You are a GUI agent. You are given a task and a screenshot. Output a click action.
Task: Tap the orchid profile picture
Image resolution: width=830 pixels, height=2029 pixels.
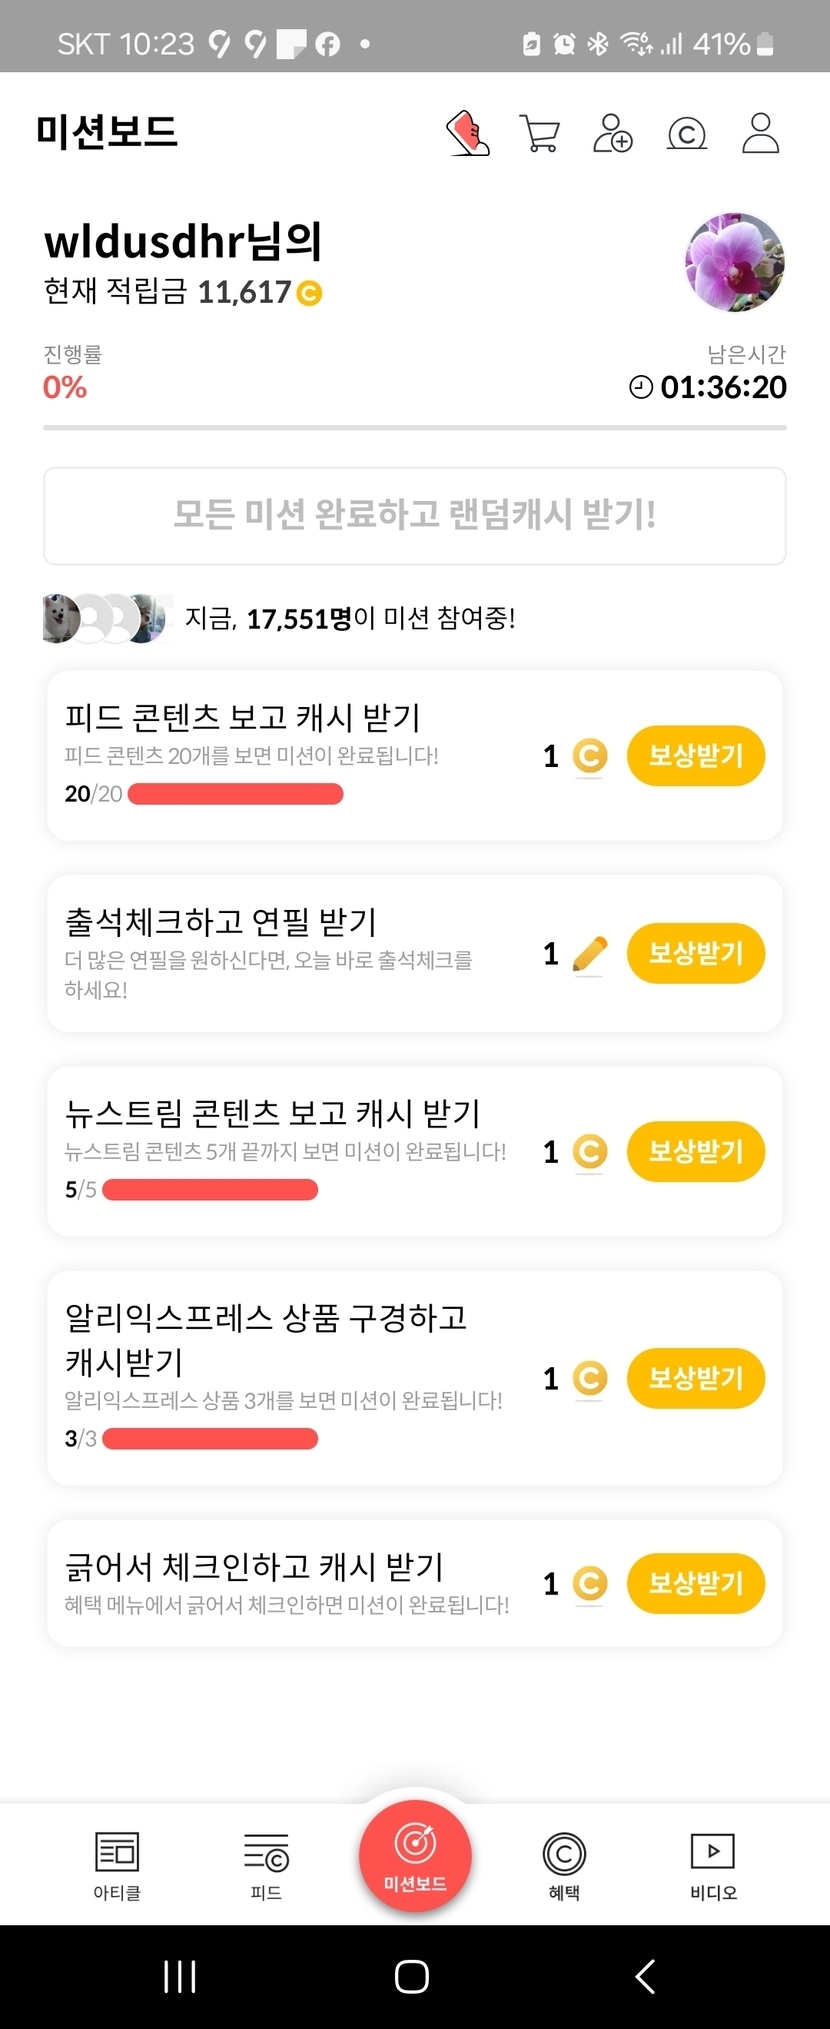pyautogui.click(x=735, y=262)
